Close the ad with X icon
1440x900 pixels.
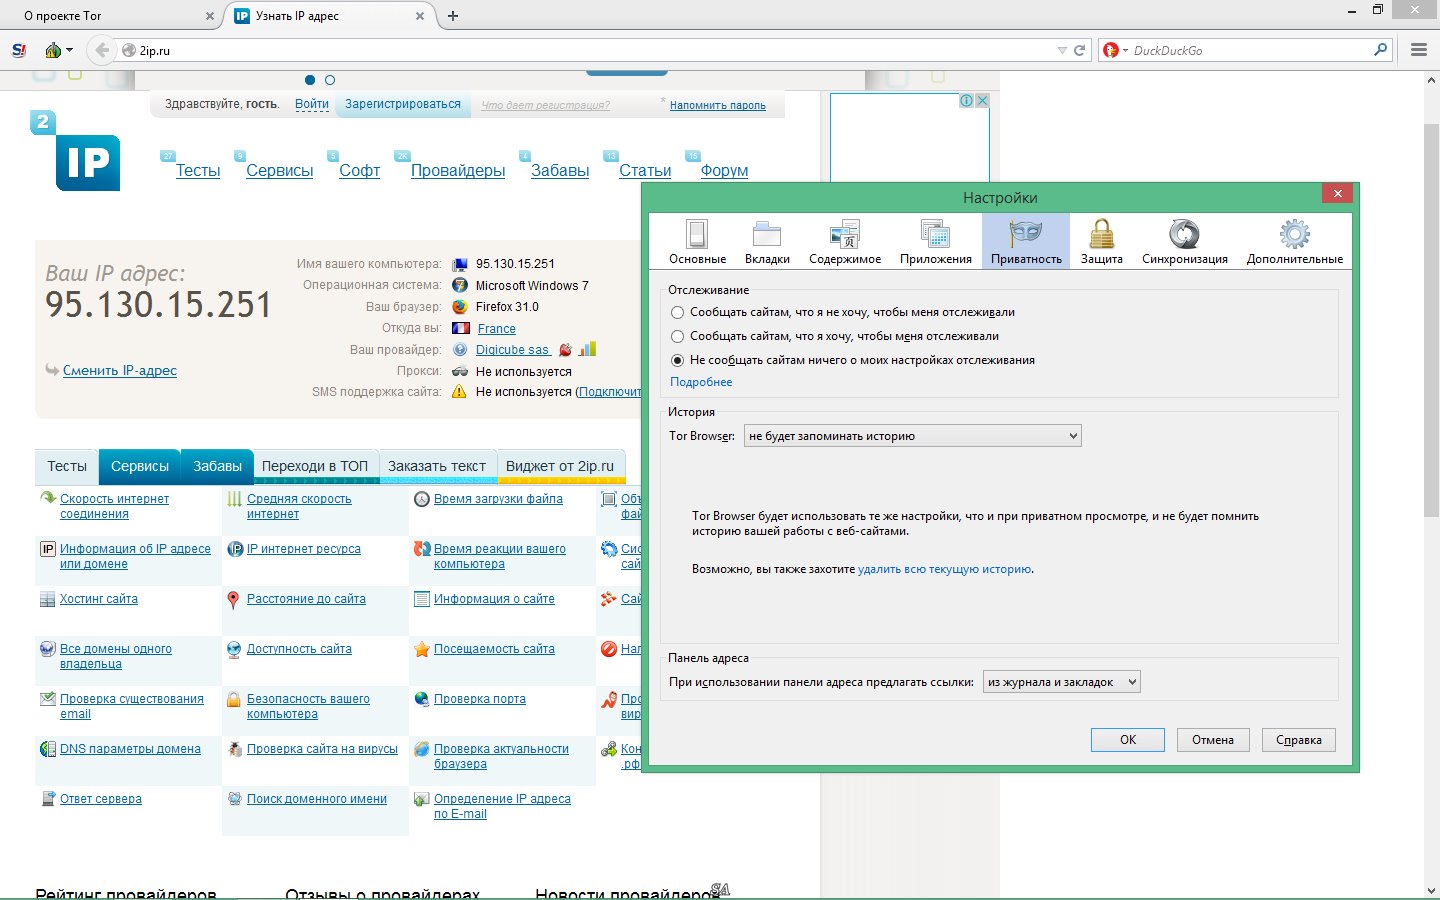click(982, 100)
